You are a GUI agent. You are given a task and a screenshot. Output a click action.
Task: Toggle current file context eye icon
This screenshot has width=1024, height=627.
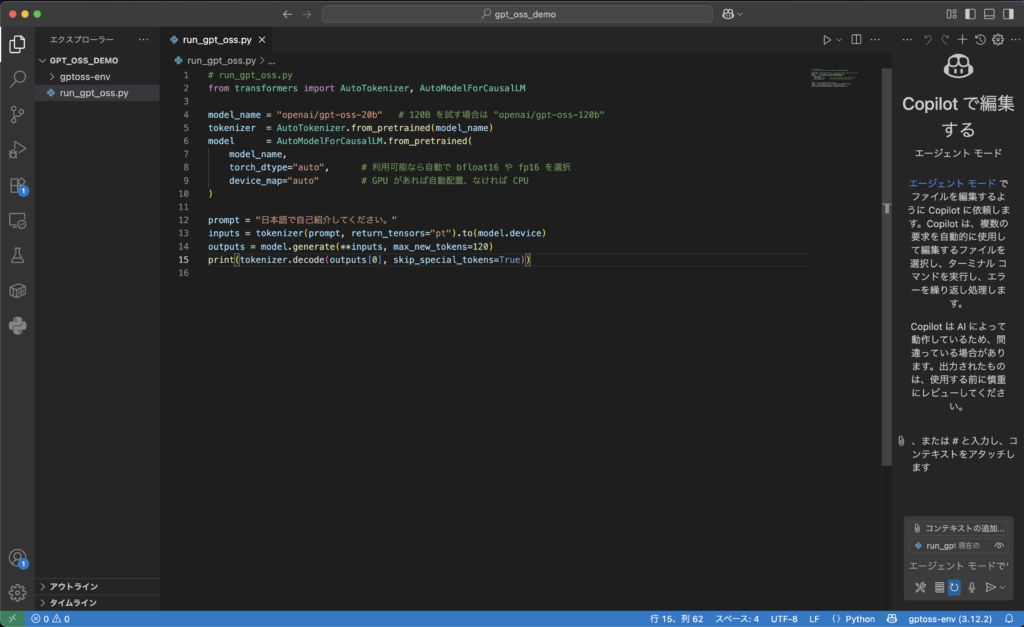click(998, 546)
